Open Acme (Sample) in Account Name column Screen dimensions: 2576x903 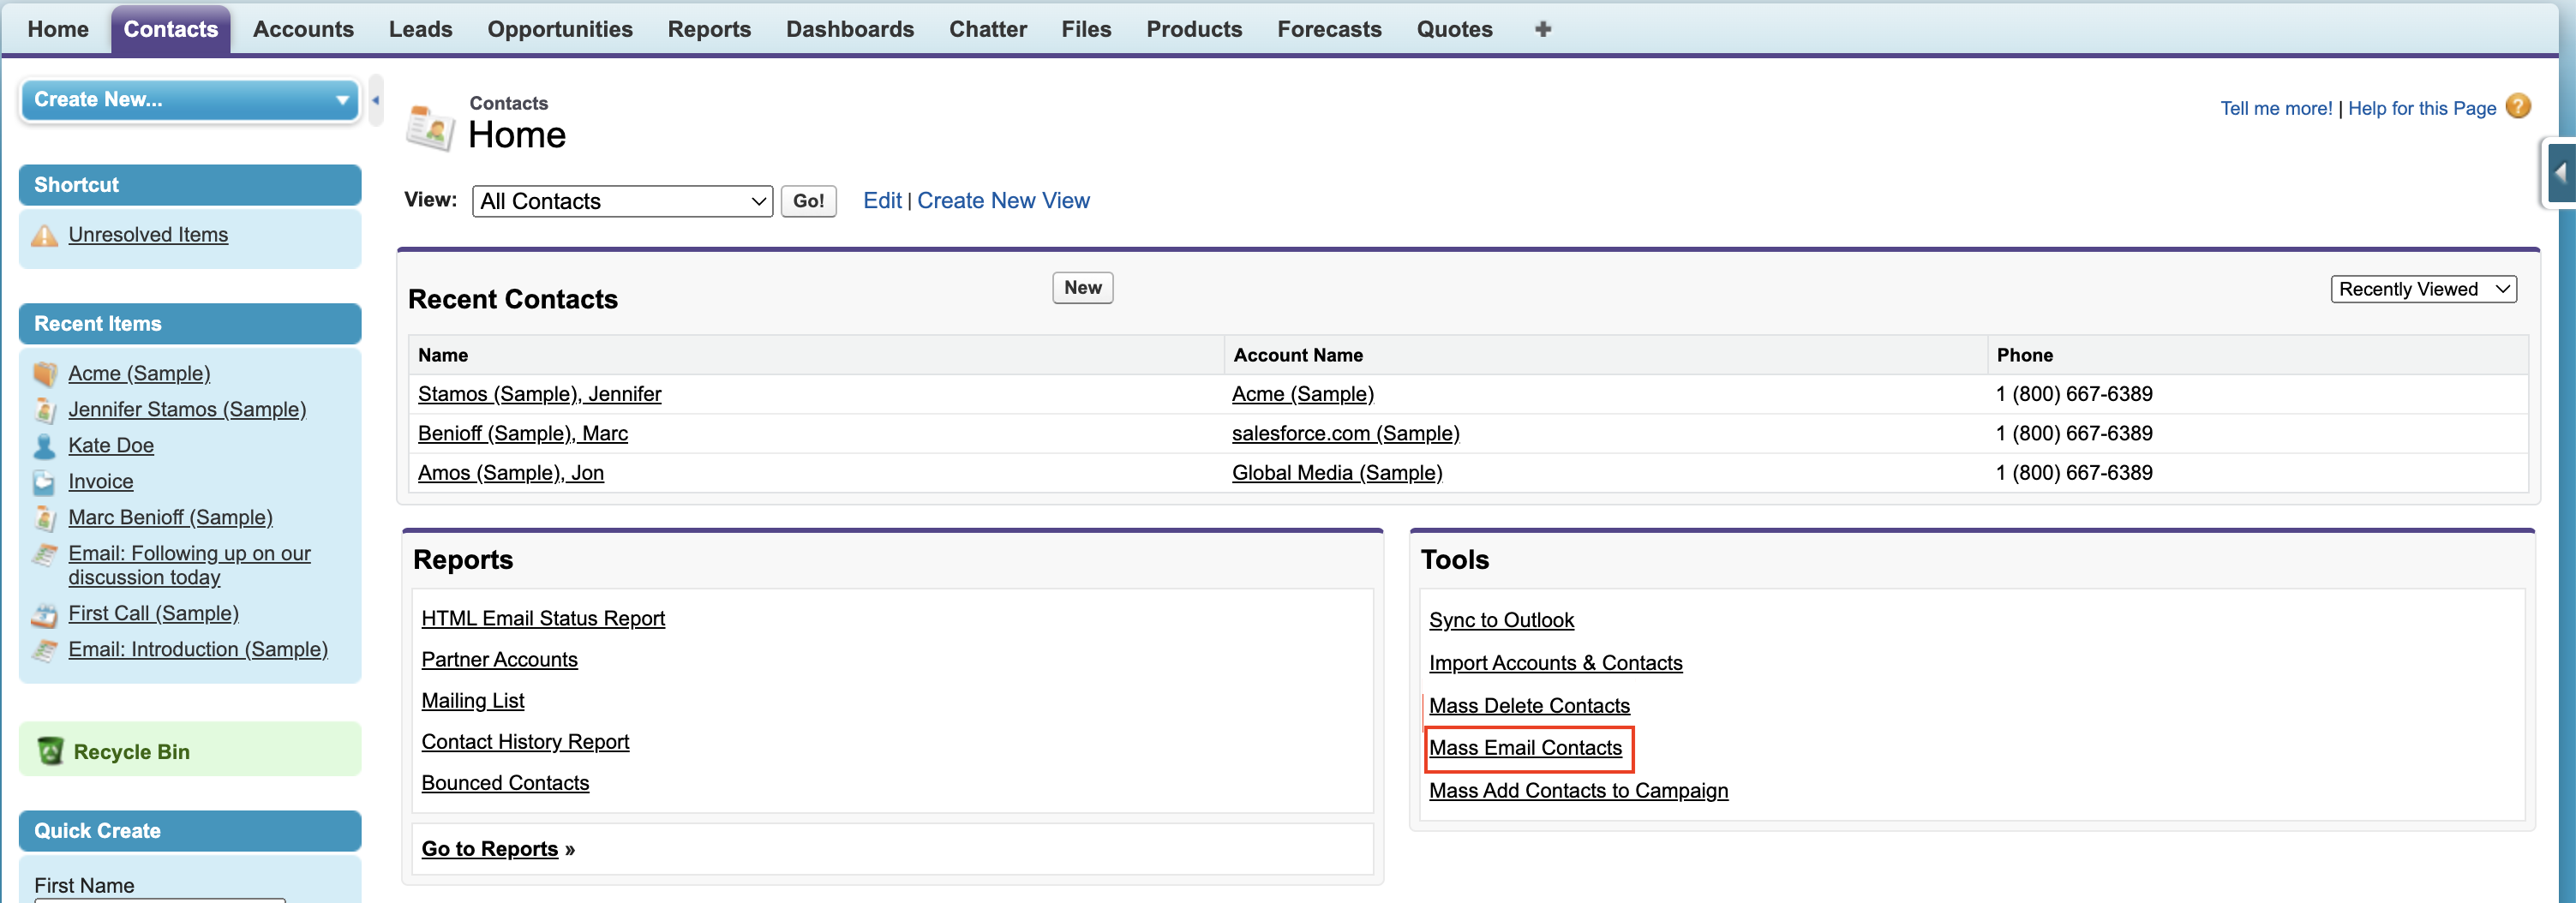(x=1303, y=394)
